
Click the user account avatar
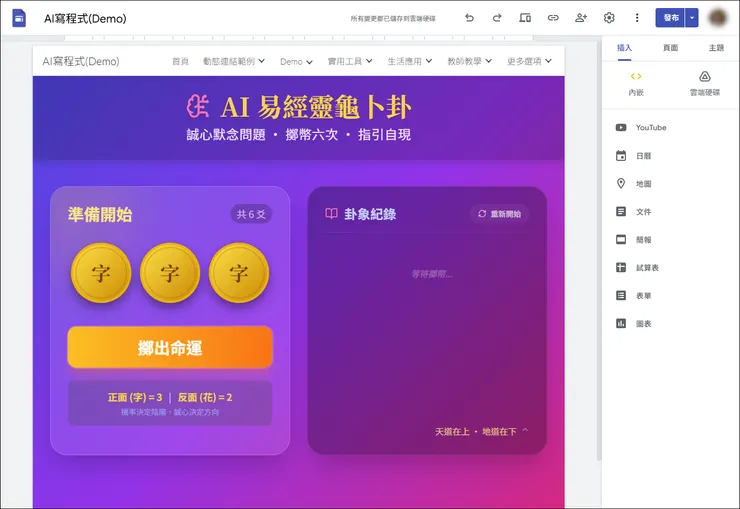tap(718, 18)
